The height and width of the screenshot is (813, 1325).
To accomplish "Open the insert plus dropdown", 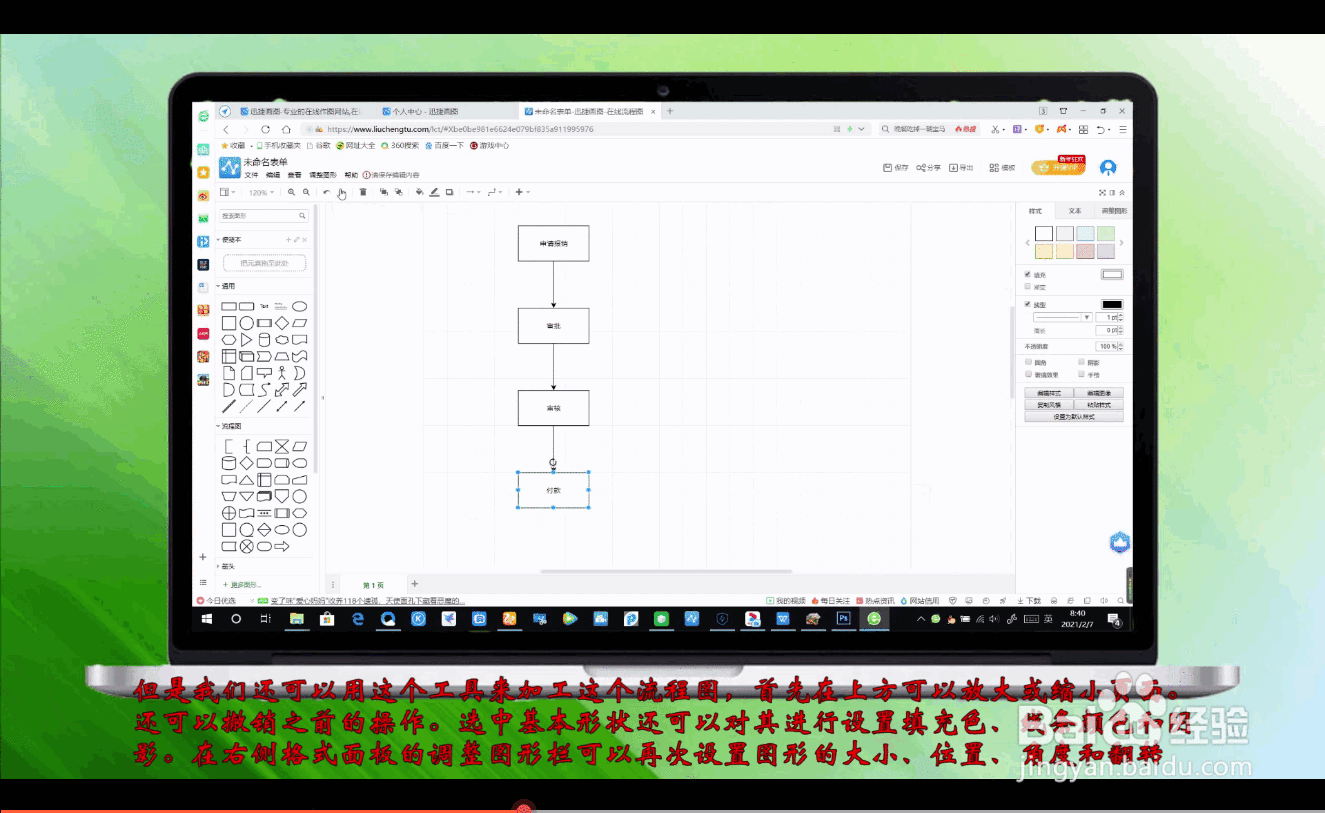I will 523,192.
